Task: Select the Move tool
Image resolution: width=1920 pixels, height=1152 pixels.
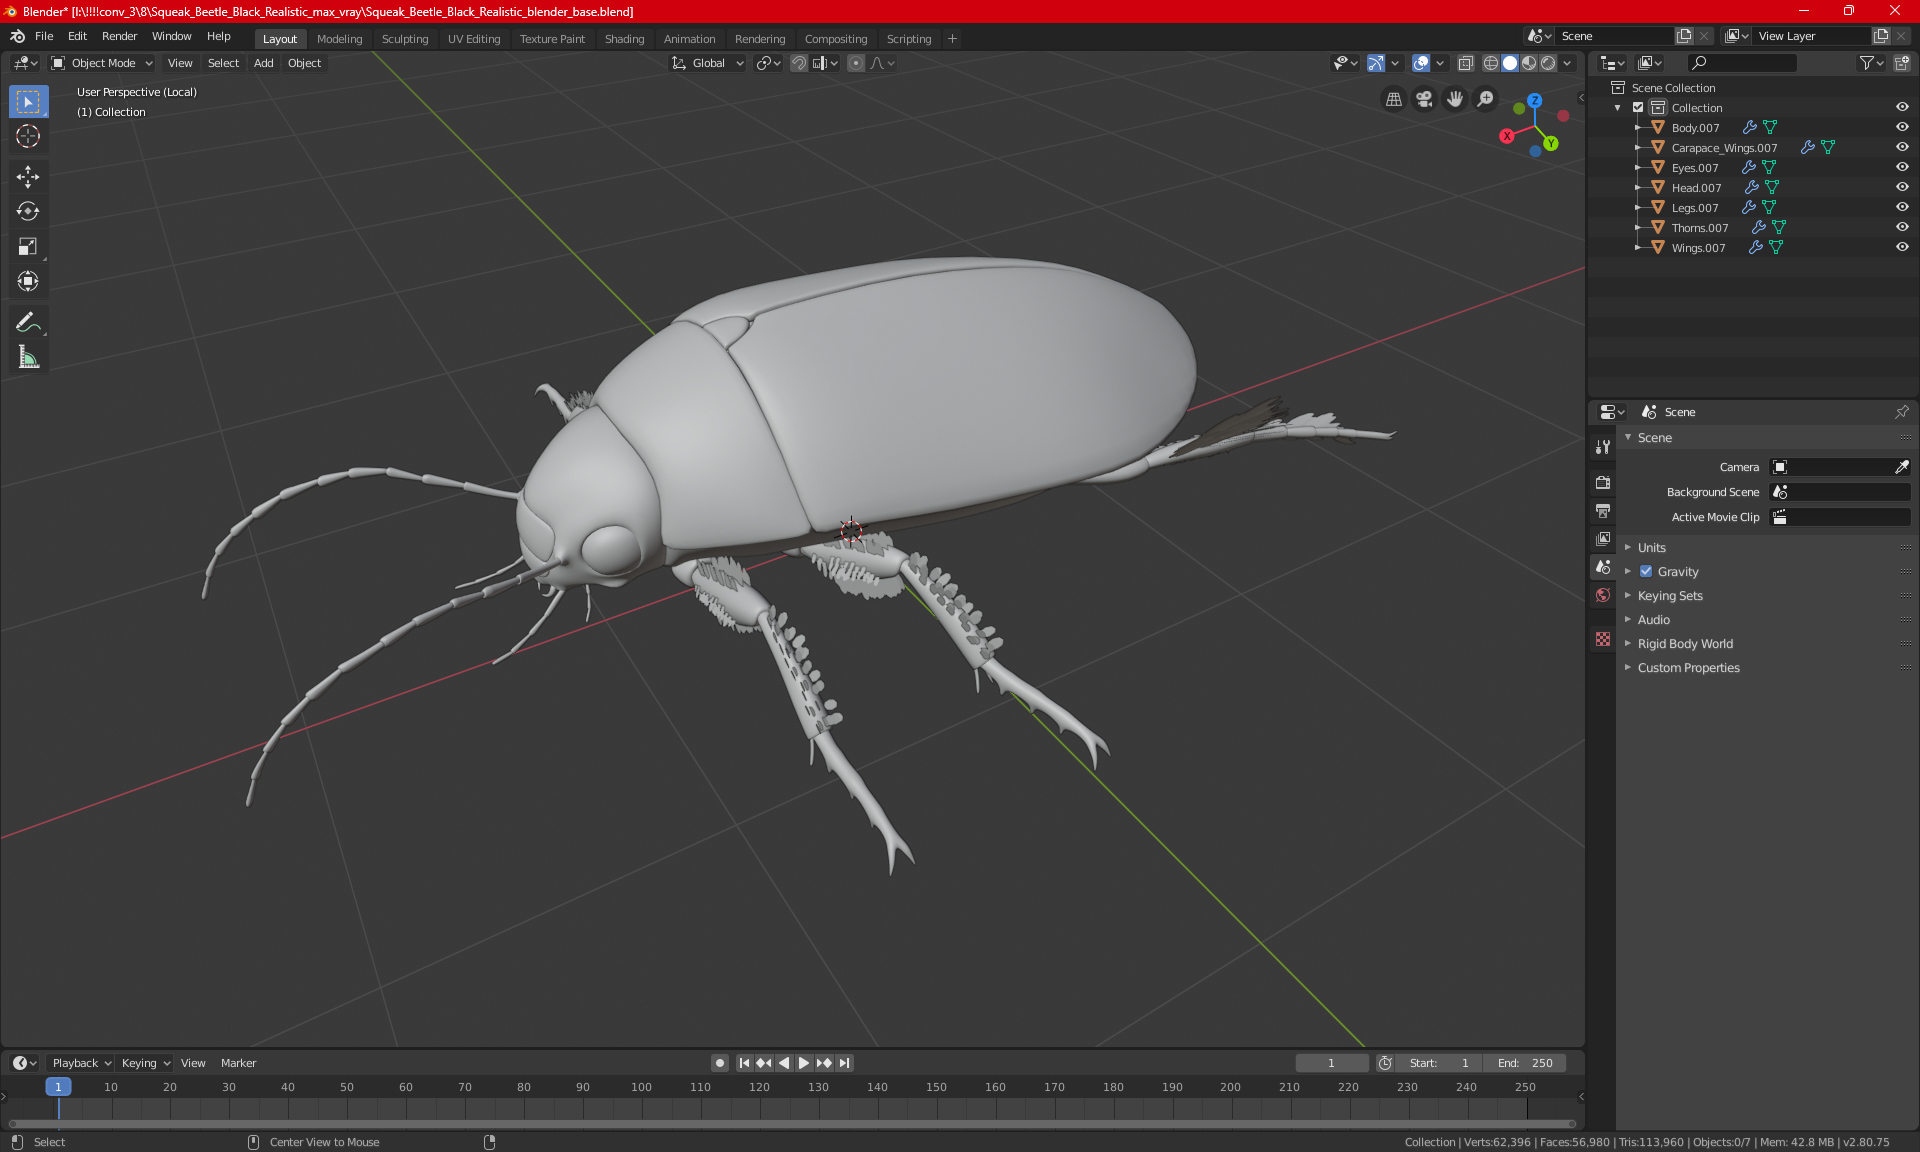Action: tap(28, 177)
